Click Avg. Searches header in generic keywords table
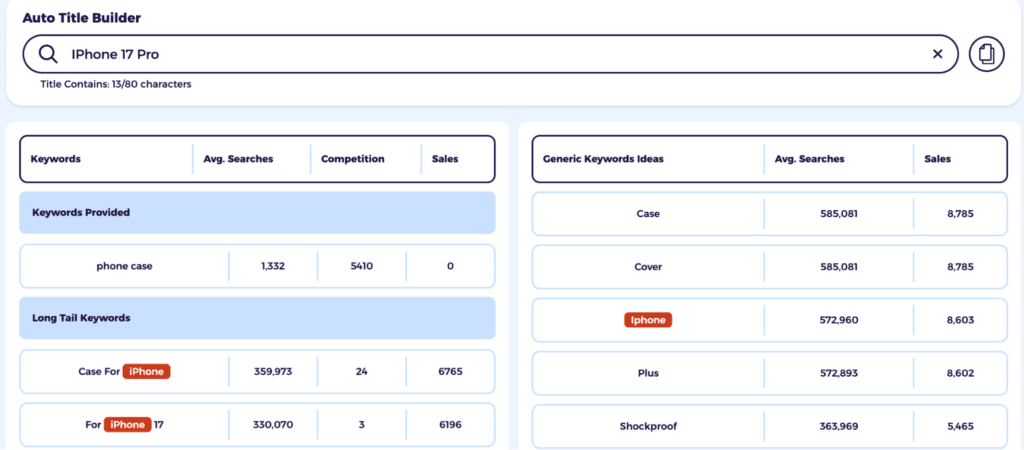 [x=809, y=159]
